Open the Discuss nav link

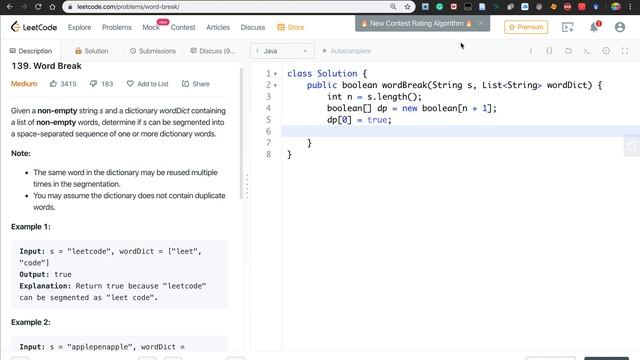click(253, 27)
